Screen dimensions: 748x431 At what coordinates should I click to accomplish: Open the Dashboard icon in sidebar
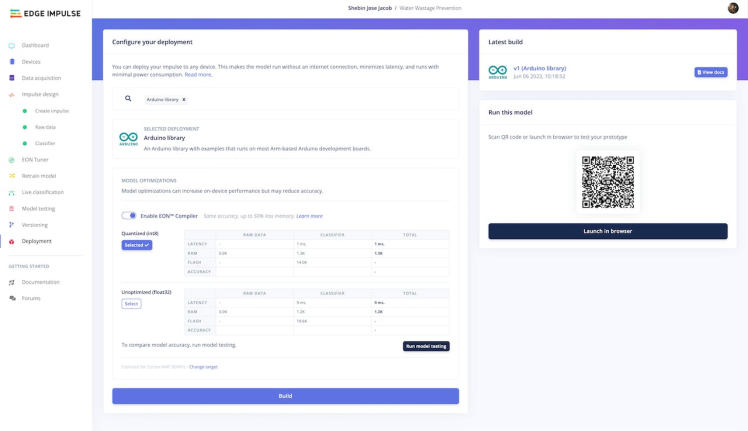[x=11, y=45]
